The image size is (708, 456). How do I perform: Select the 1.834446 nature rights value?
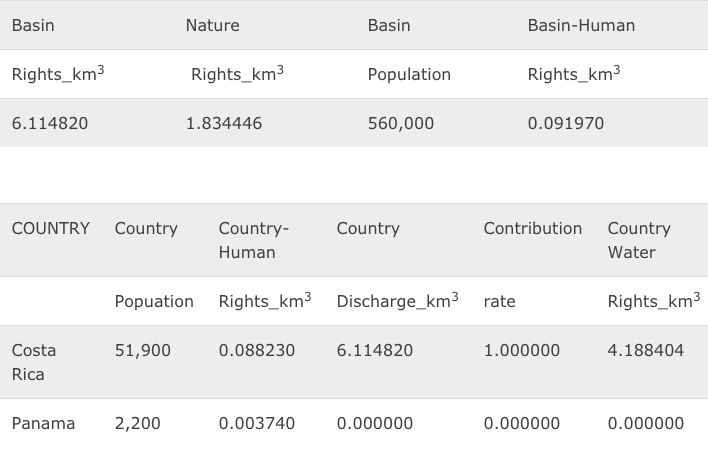pos(224,123)
